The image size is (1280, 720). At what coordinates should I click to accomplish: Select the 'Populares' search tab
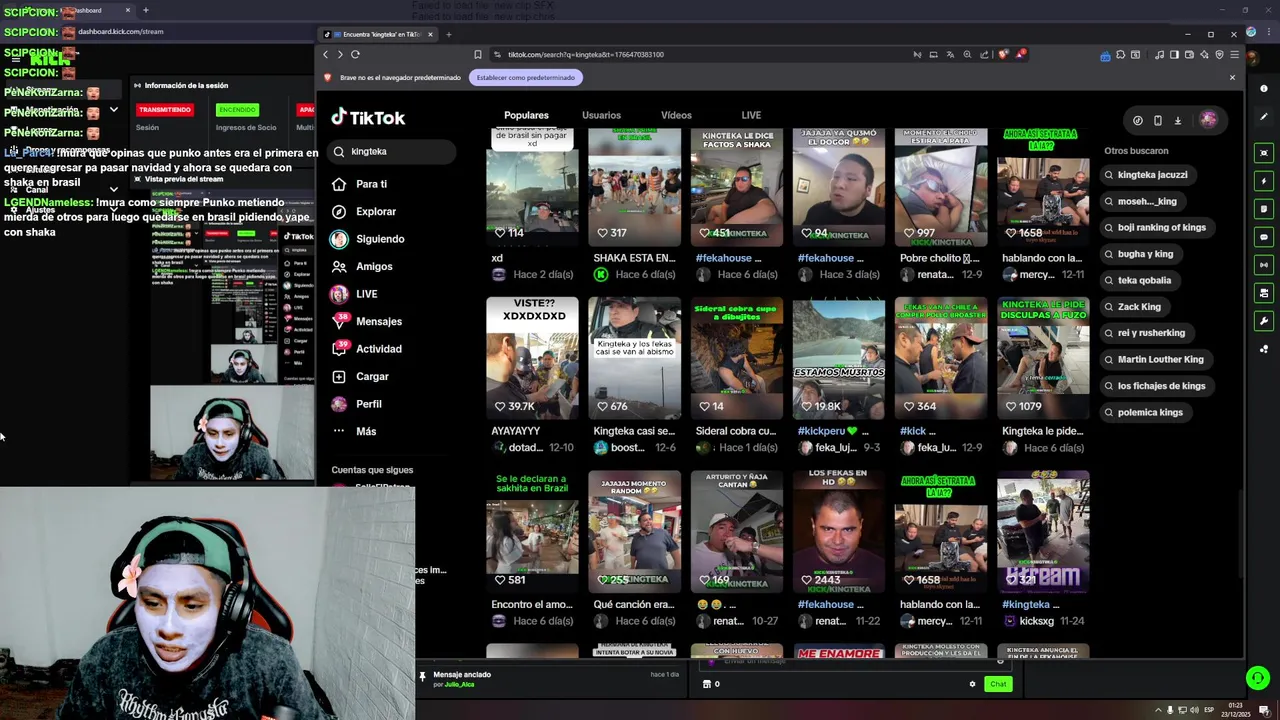526,115
